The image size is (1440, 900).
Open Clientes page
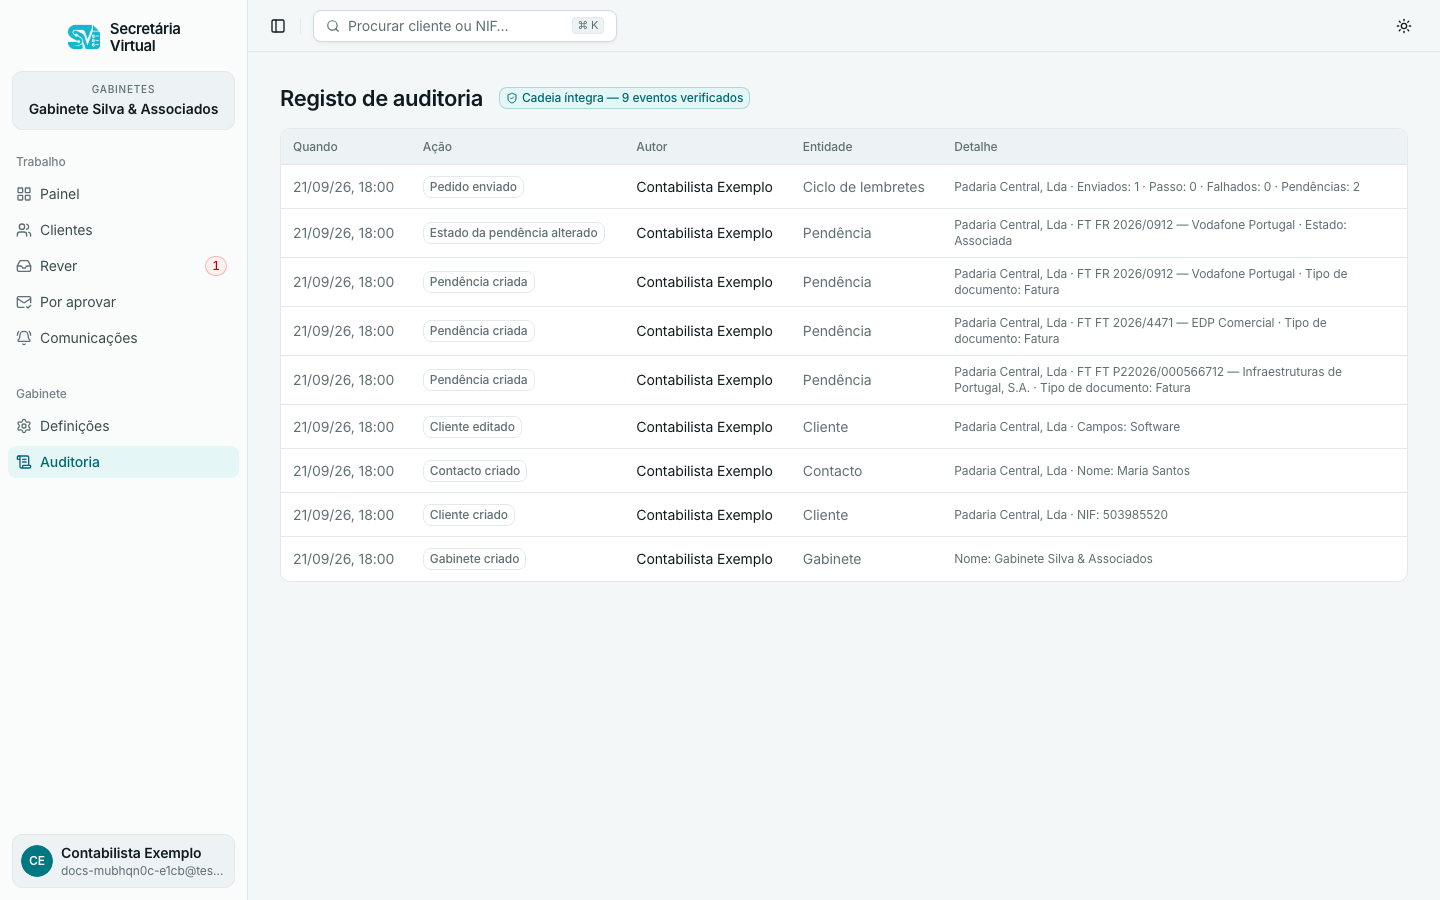click(x=123, y=230)
